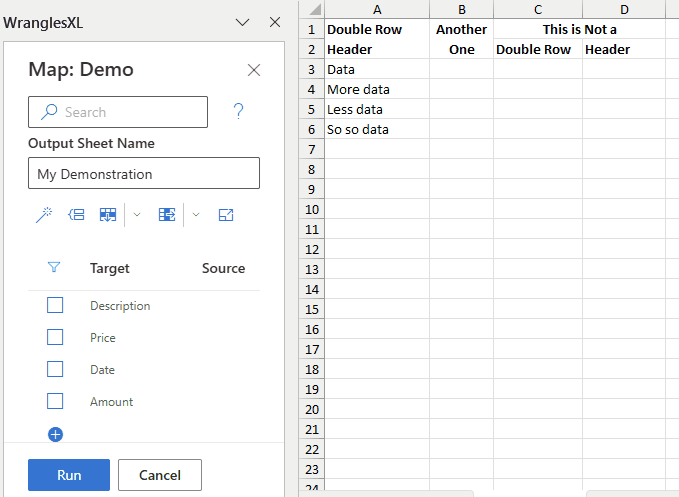Click the pop-out window icon
Image resolution: width=679 pixels, height=497 pixels.
(x=226, y=214)
